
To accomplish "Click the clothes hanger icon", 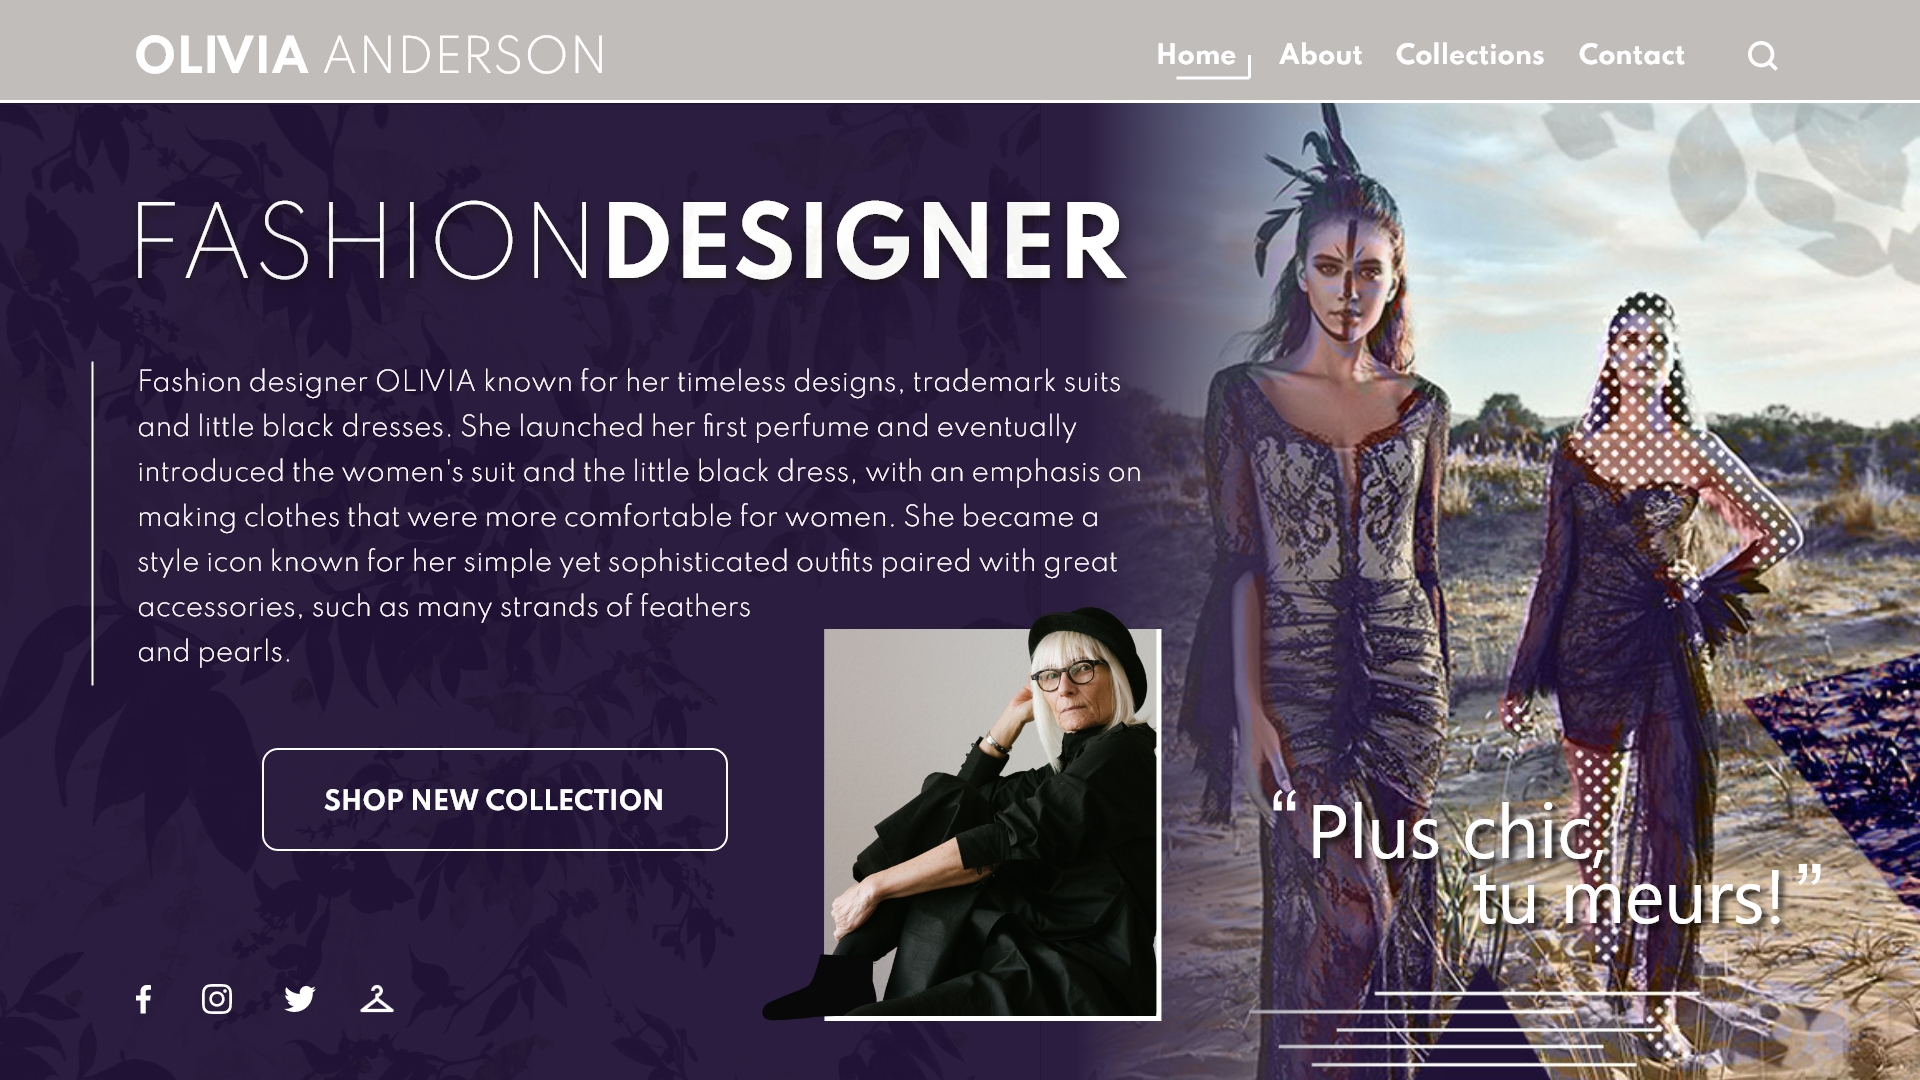I will 377,999.
